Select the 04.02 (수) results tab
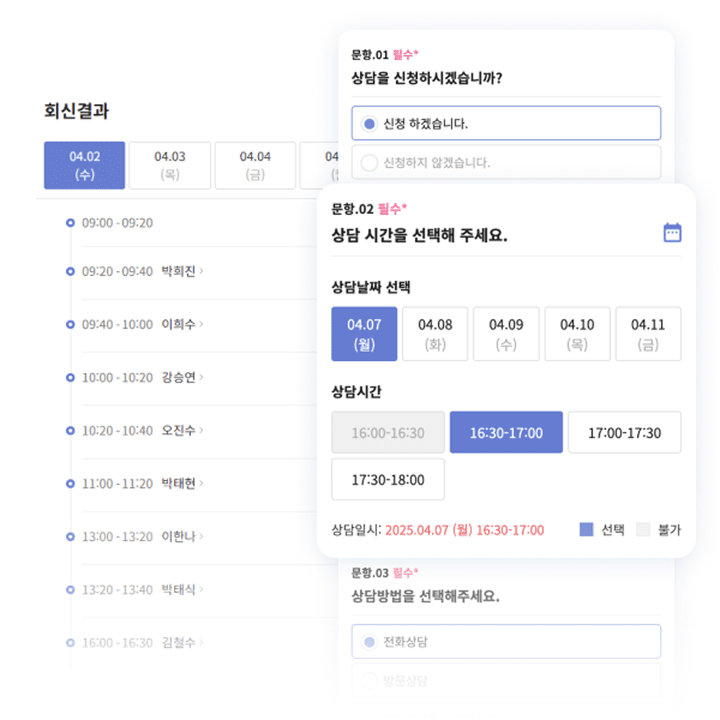Image resolution: width=720 pixels, height=720 pixels. [84, 165]
